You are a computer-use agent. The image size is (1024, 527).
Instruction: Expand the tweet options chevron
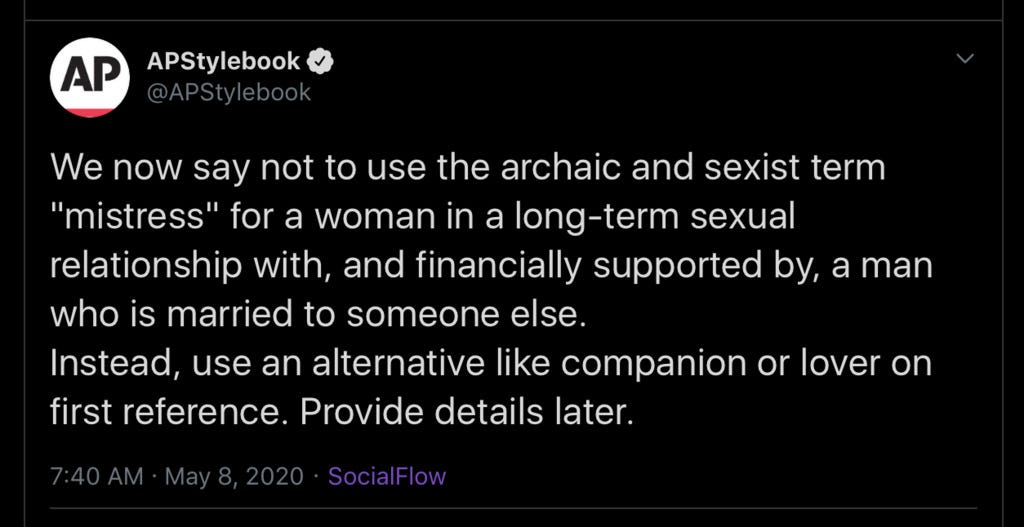[x=965, y=59]
